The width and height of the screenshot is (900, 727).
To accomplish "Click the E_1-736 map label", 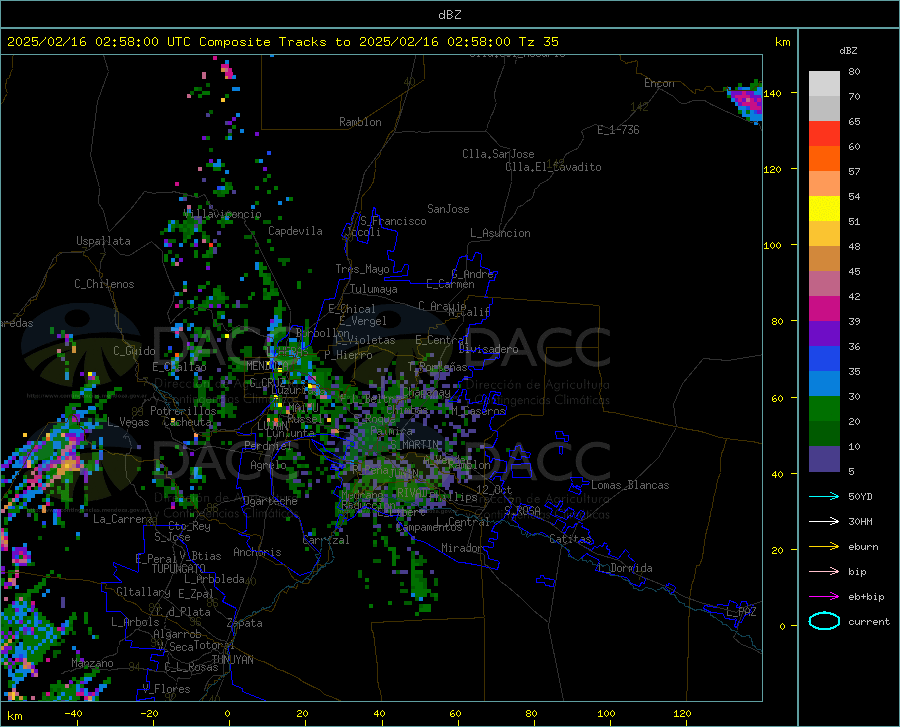I will (618, 130).
